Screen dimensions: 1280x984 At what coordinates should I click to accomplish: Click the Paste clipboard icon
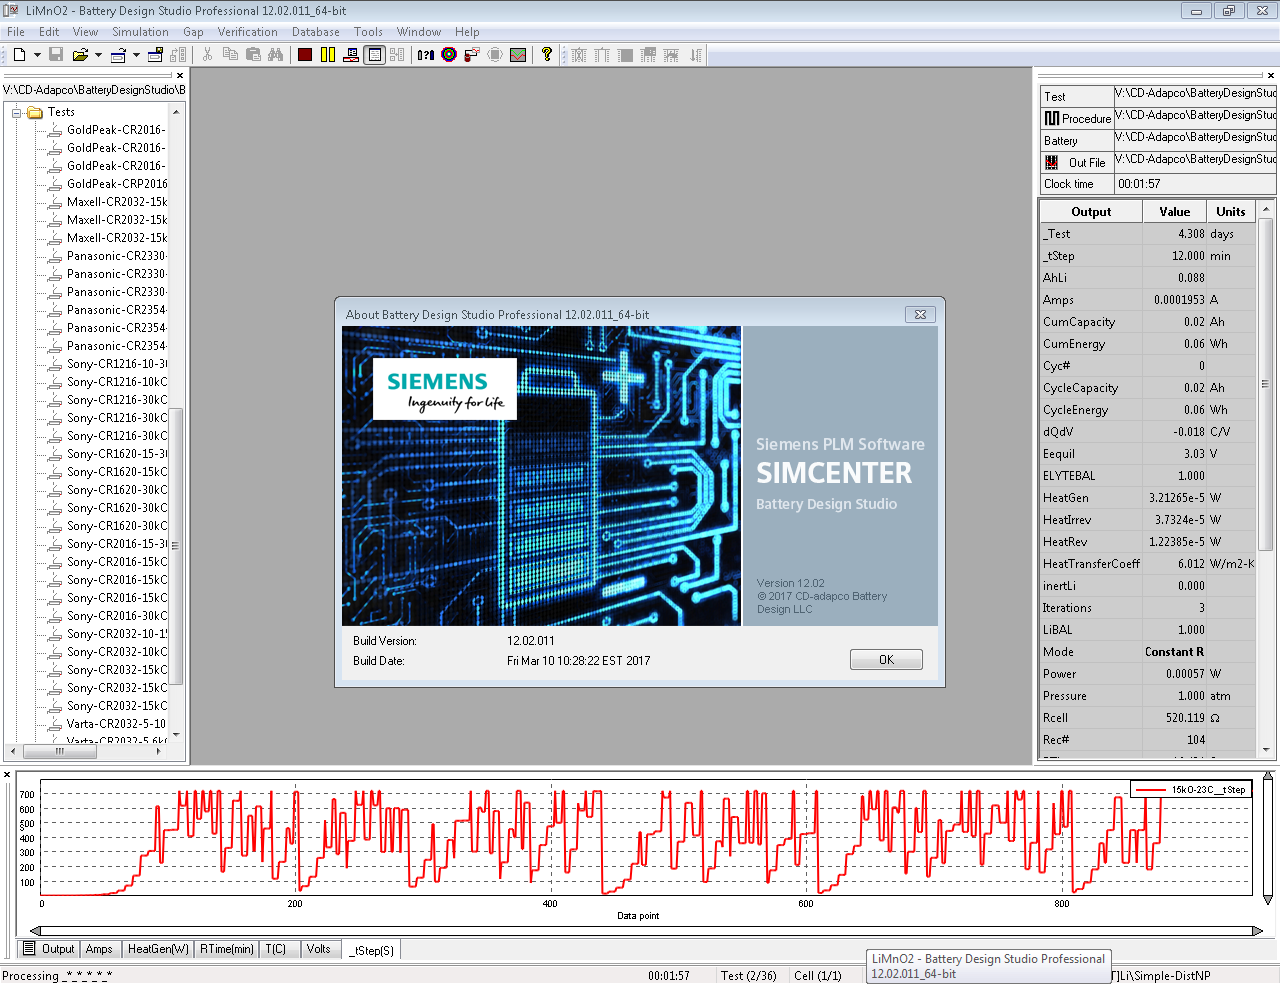[x=253, y=55]
